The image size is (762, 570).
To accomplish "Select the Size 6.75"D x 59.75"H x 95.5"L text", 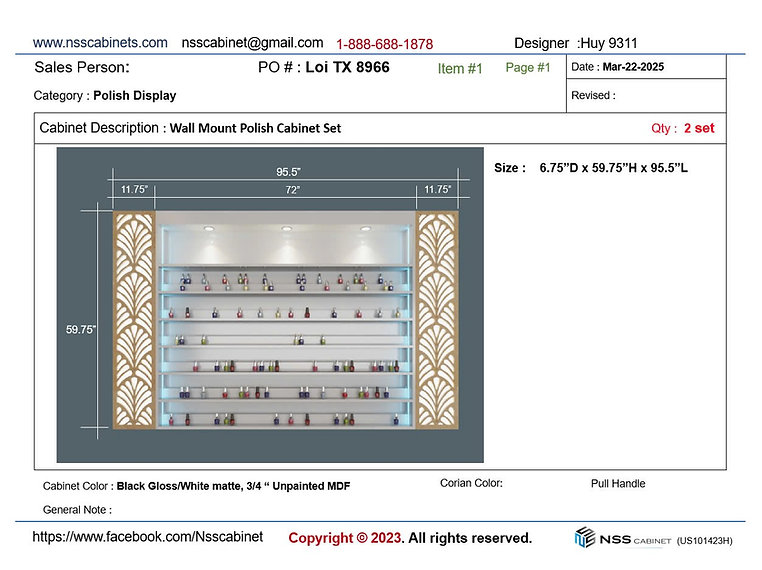I will pos(591,168).
